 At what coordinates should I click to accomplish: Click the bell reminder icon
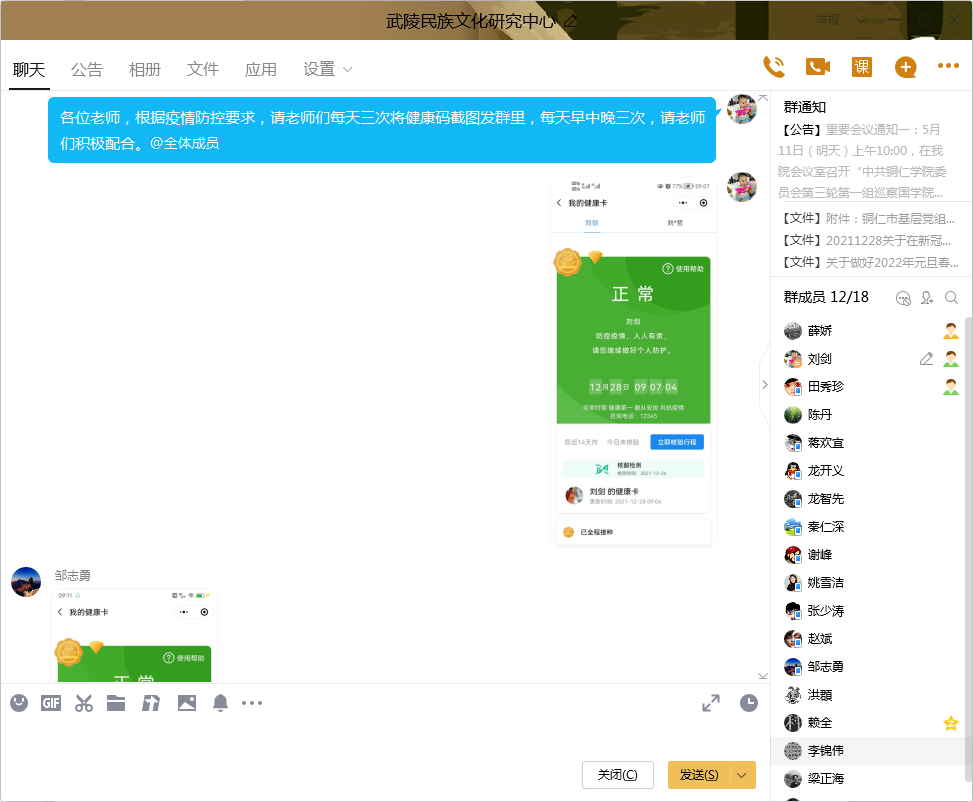pos(220,703)
